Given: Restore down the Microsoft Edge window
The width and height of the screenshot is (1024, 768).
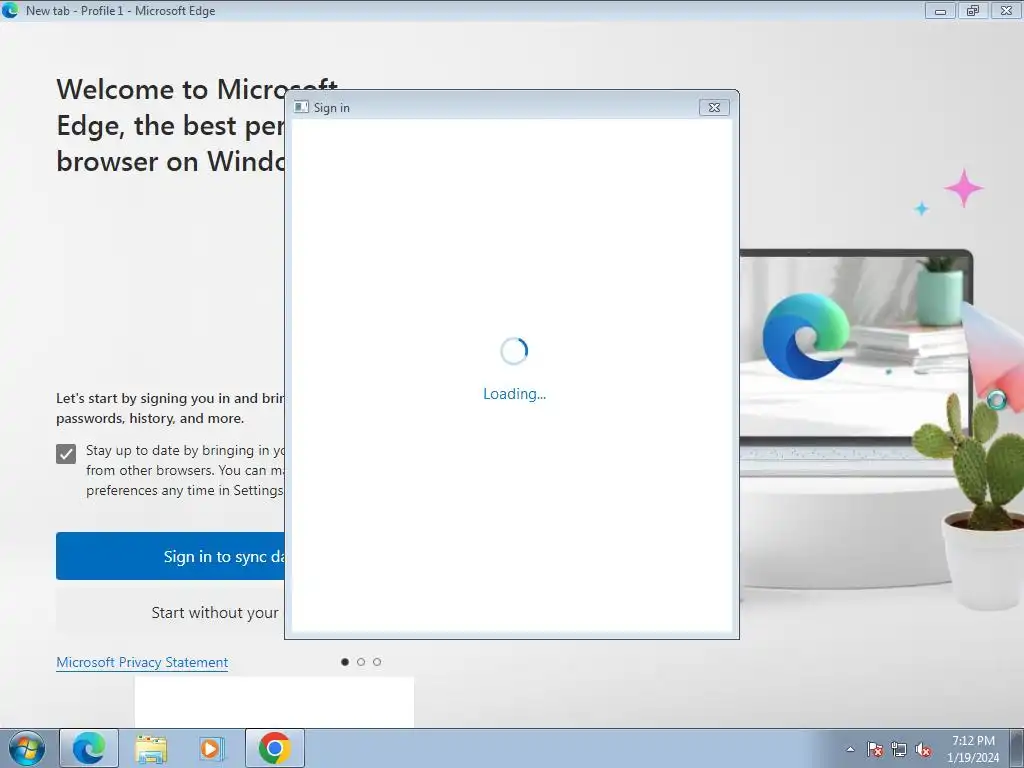Looking at the screenshot, I should (973, 10).
